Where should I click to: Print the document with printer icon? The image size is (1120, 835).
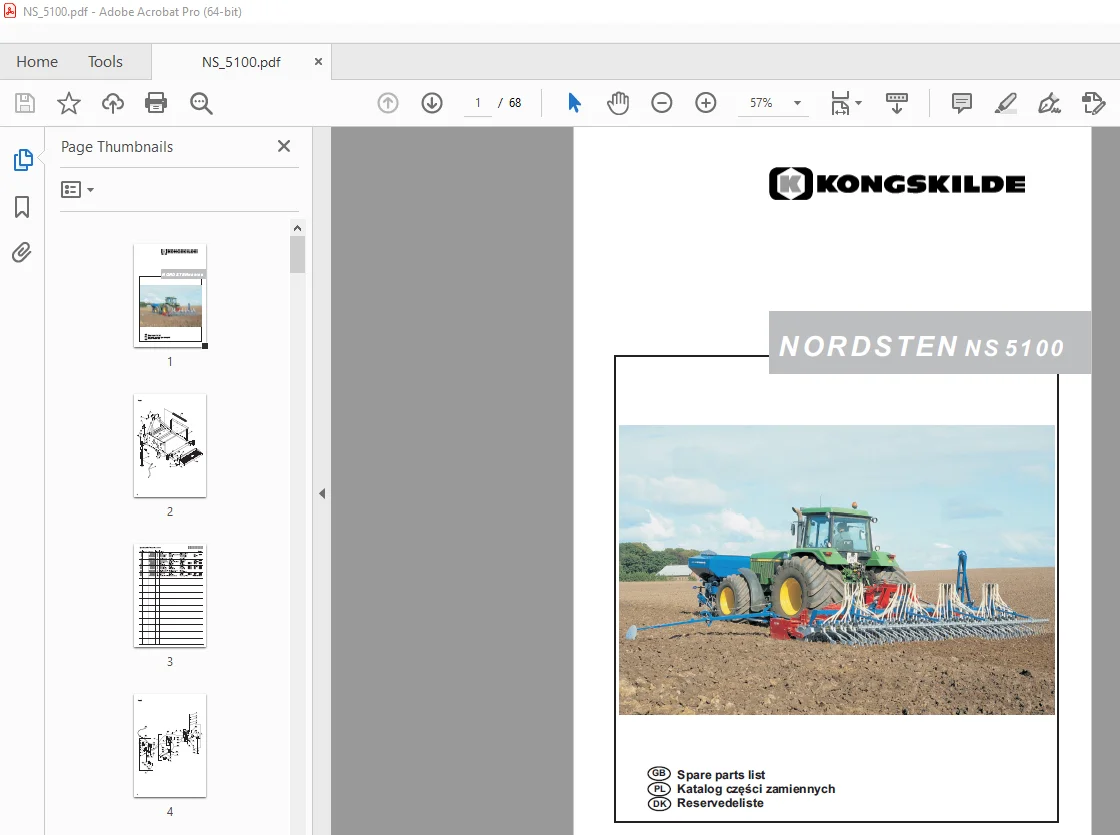tap(156, 104)
